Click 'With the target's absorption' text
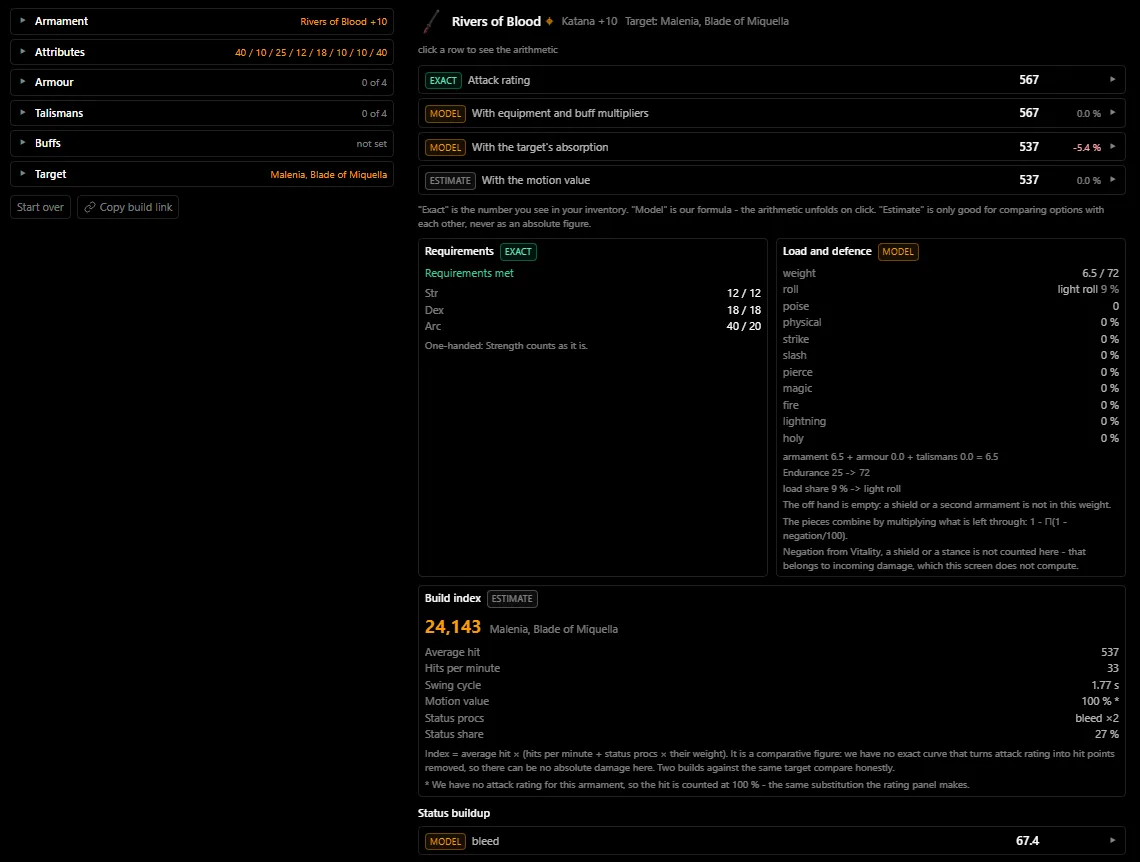 pos(540,147)
